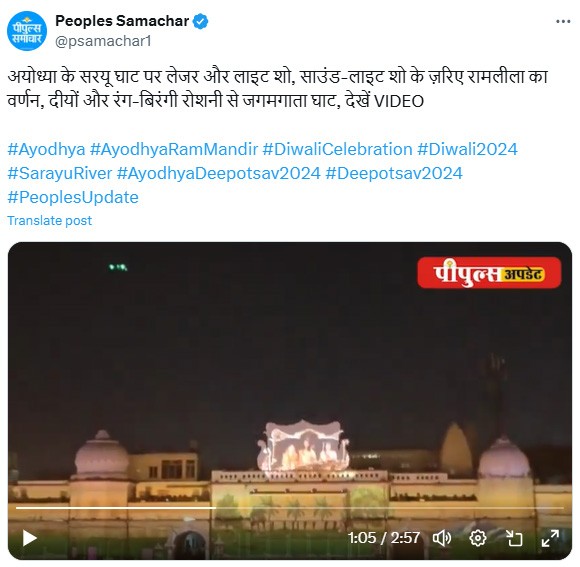Open the @psamachar1 handle link

click(x=103, y=41)
